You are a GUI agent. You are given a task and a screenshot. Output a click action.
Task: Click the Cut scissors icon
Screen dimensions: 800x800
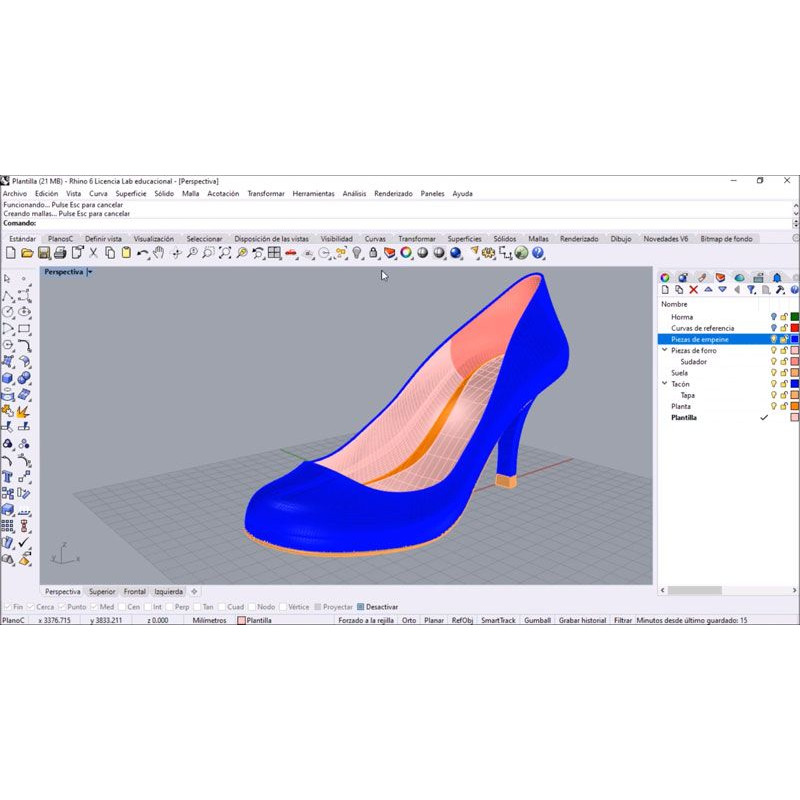coord(94,254)
